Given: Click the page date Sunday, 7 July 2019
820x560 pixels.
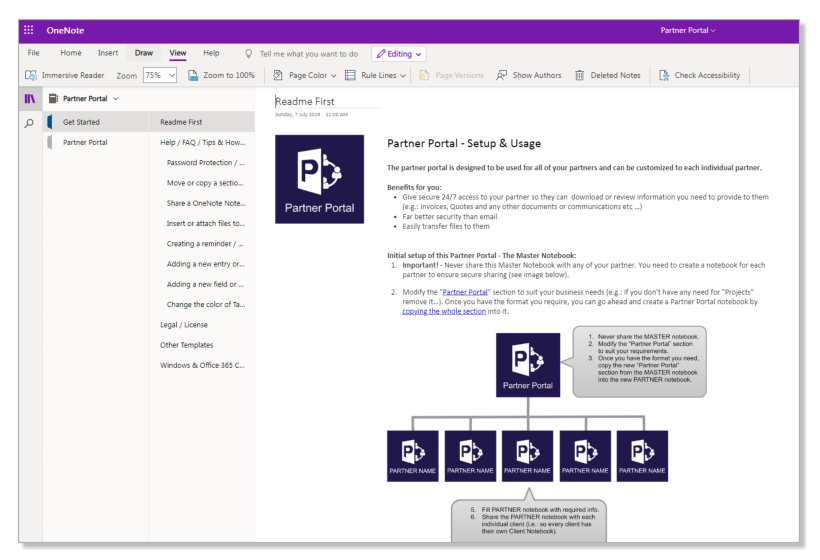Looking at the screenshot, I should [x=298, y=115].
